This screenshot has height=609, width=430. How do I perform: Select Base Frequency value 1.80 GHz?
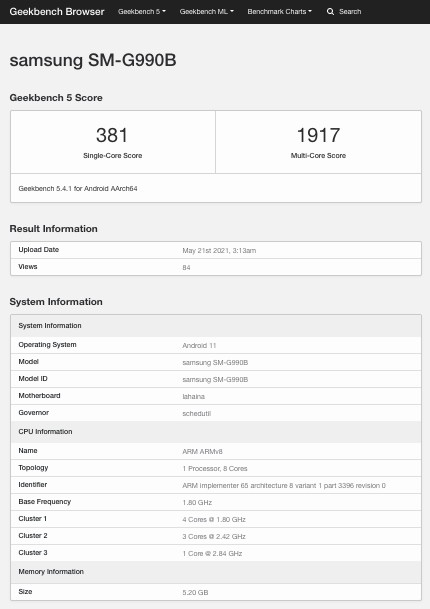(x=197, y=503)
